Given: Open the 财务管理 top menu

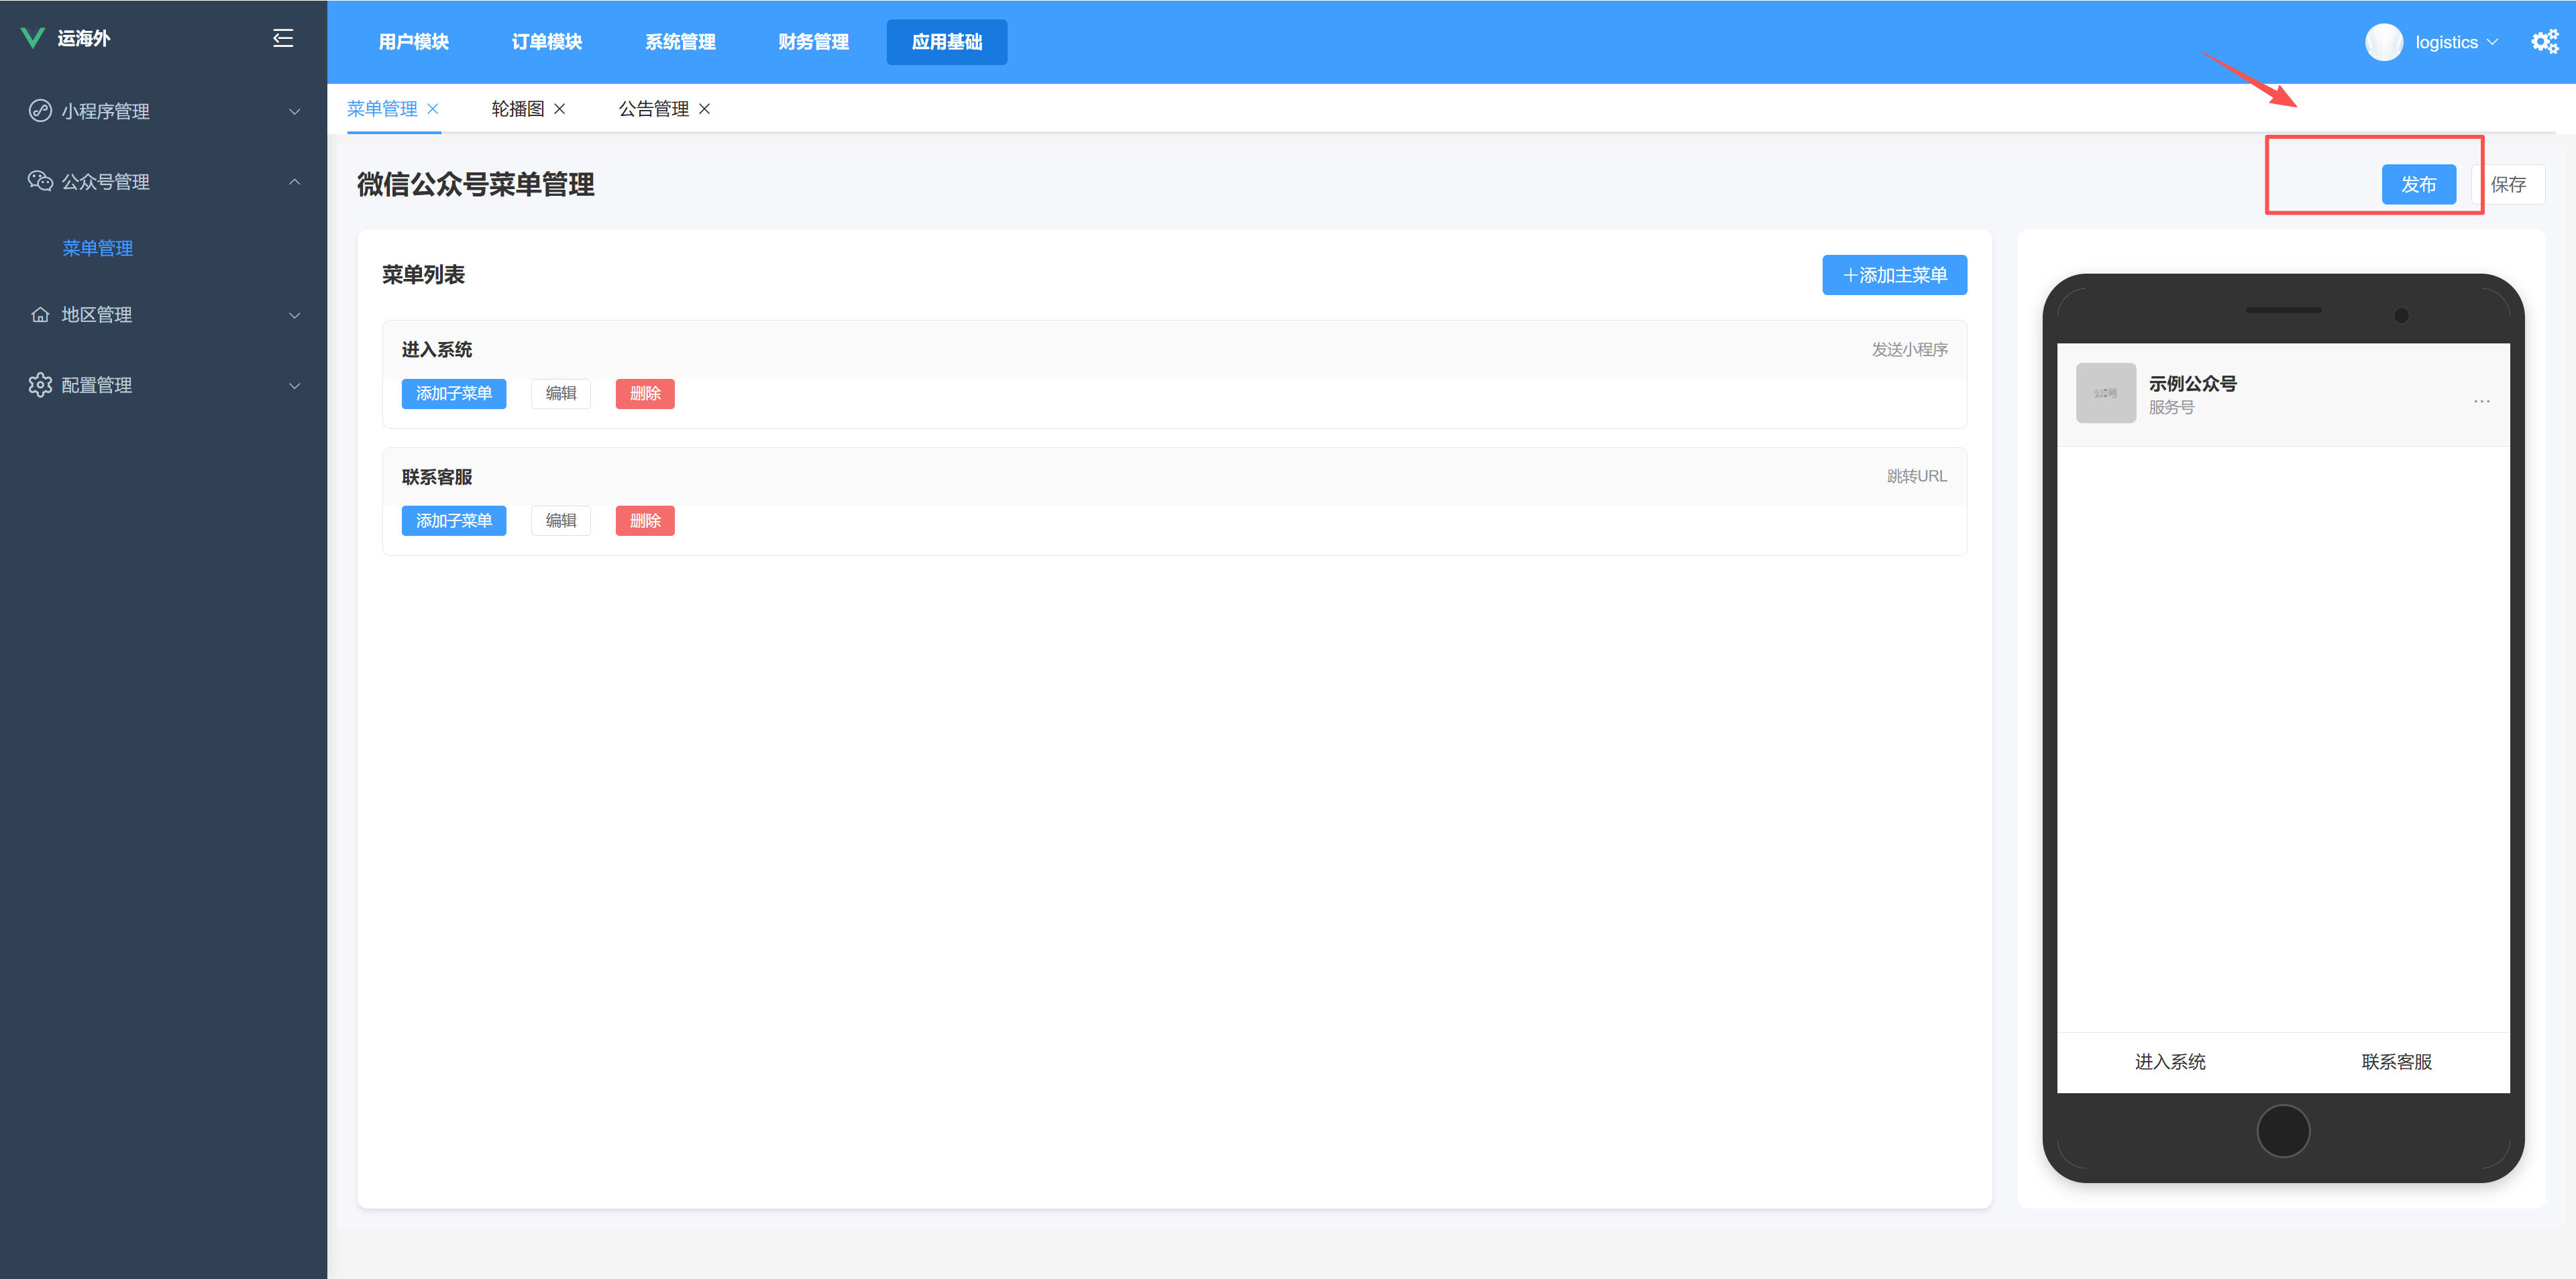Looking at the screenshot, I should pyautogui.click(x=813, y=42).
